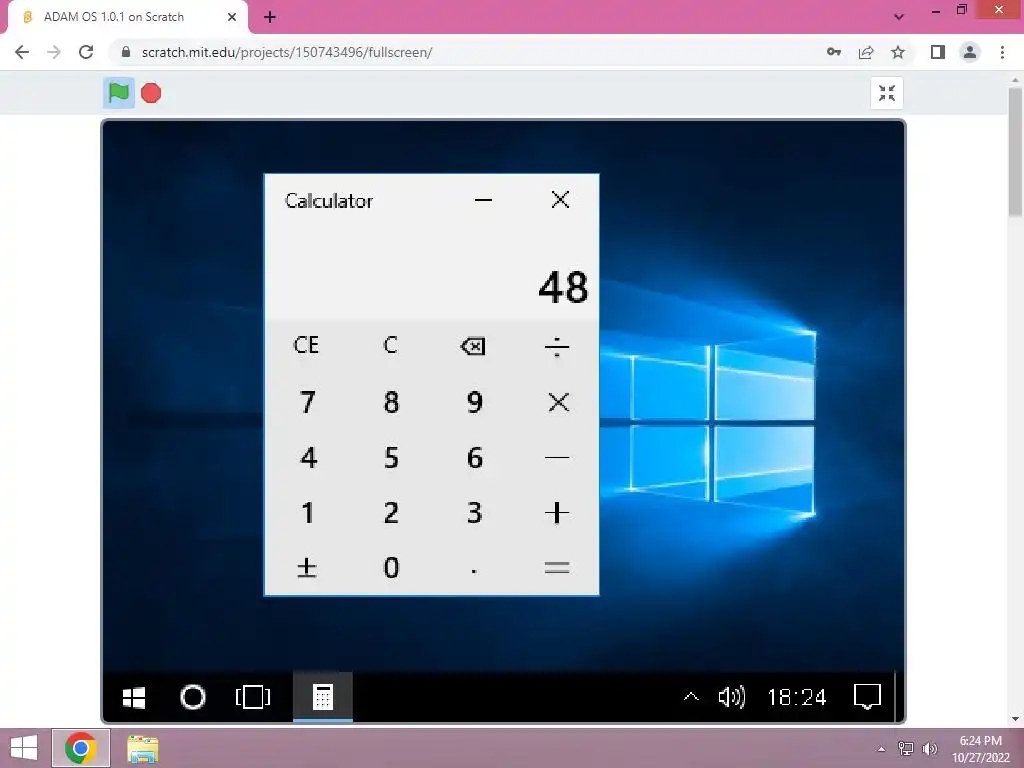The height and width of the screenshot is (768, 1024).
Task: Click the Cortana circle in ADAM OS taskbar
Action: pos(193,697)
